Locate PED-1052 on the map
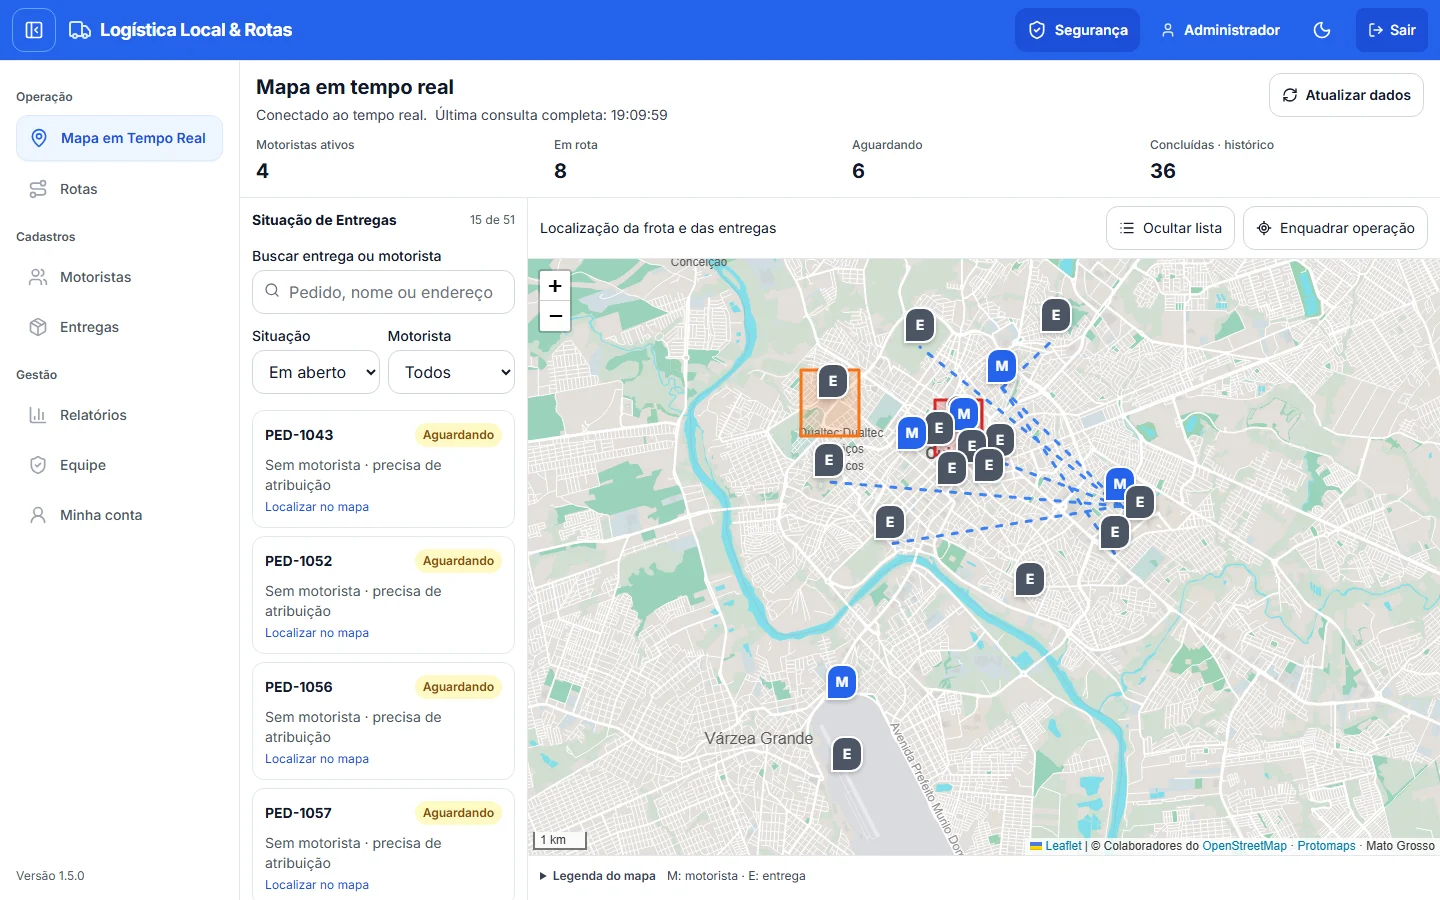Screen dimensions: 1440x900 [x=317, y=633]
